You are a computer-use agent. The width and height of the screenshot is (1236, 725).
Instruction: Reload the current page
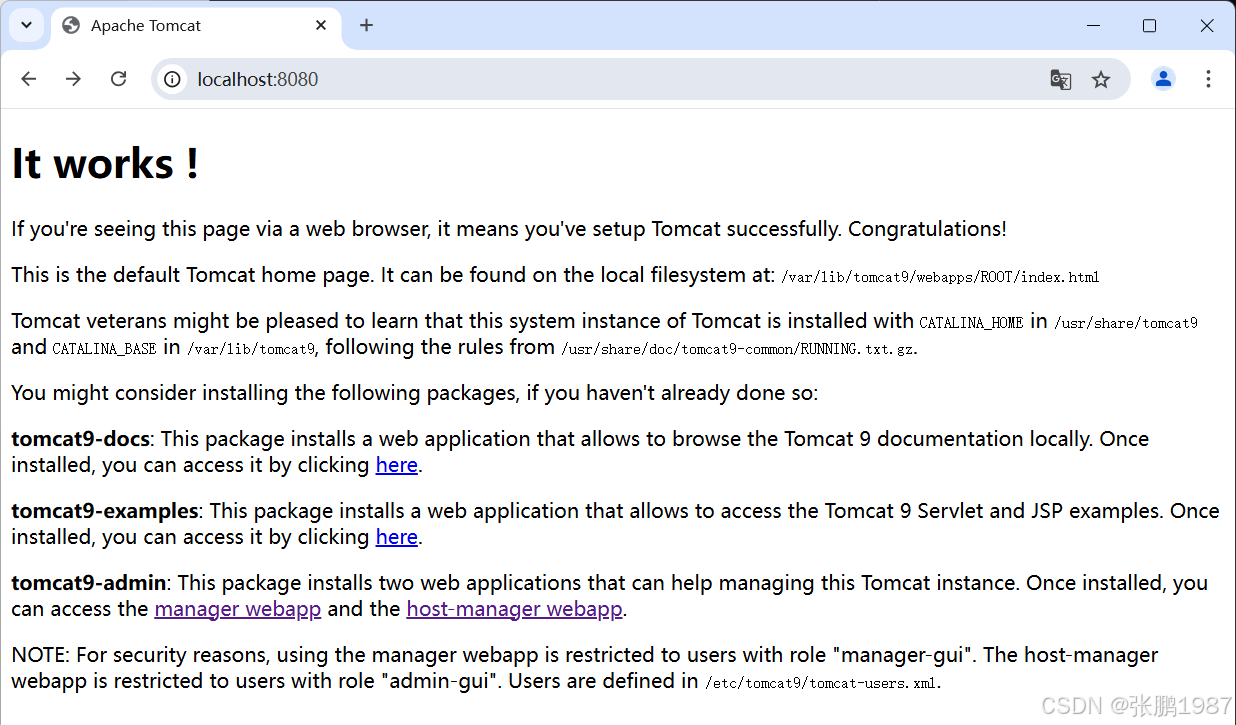pyautogui.click(x=118, y=79)
